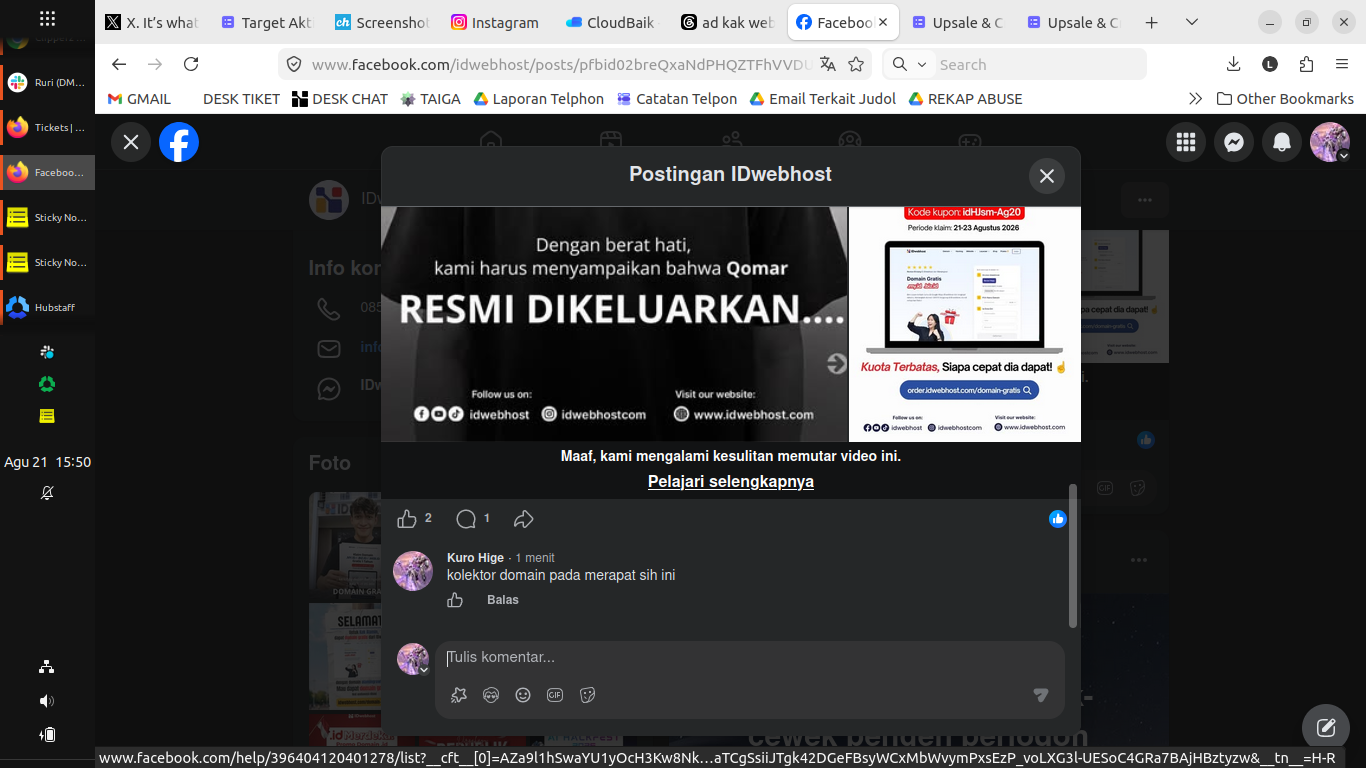Open the Firefox application menu
1366x768 pixels.
tap(1342, 64)
